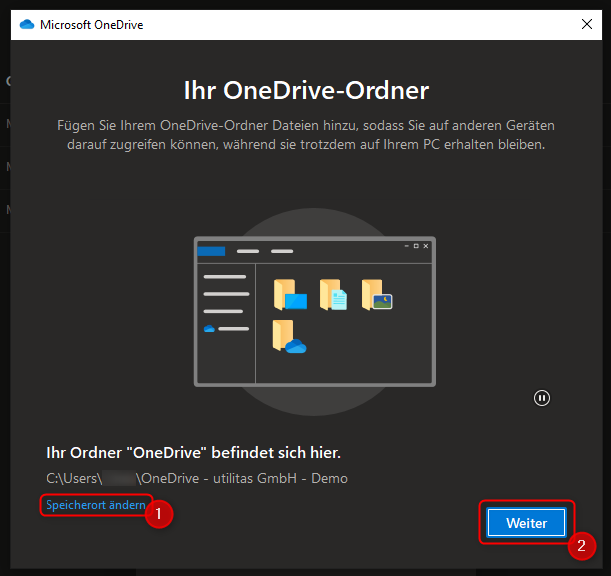Click the description paragraph under the heading
The image size is (611, 576).
(x=306, y=135)
